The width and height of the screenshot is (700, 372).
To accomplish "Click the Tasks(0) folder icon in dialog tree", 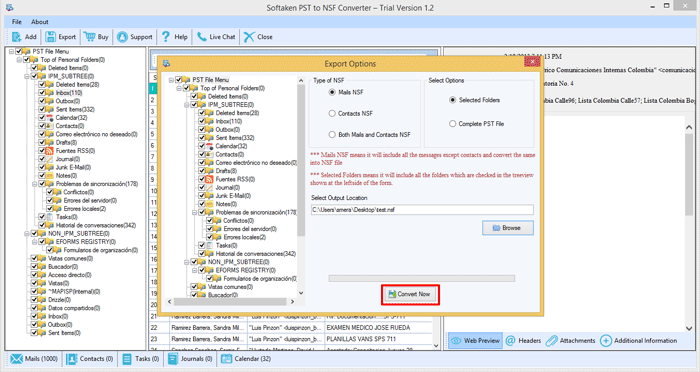I will (x=209, y=245).
